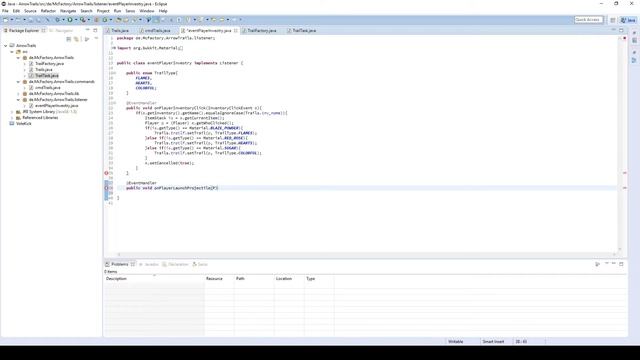The width and height of the screenshot is (640, 360).
Task: Open the Debug button dropdown arrow
Action: click(63, 20)
